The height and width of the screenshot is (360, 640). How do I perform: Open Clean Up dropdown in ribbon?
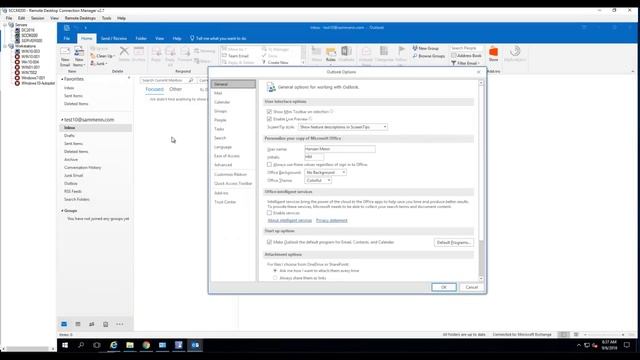tap(102, 56)
